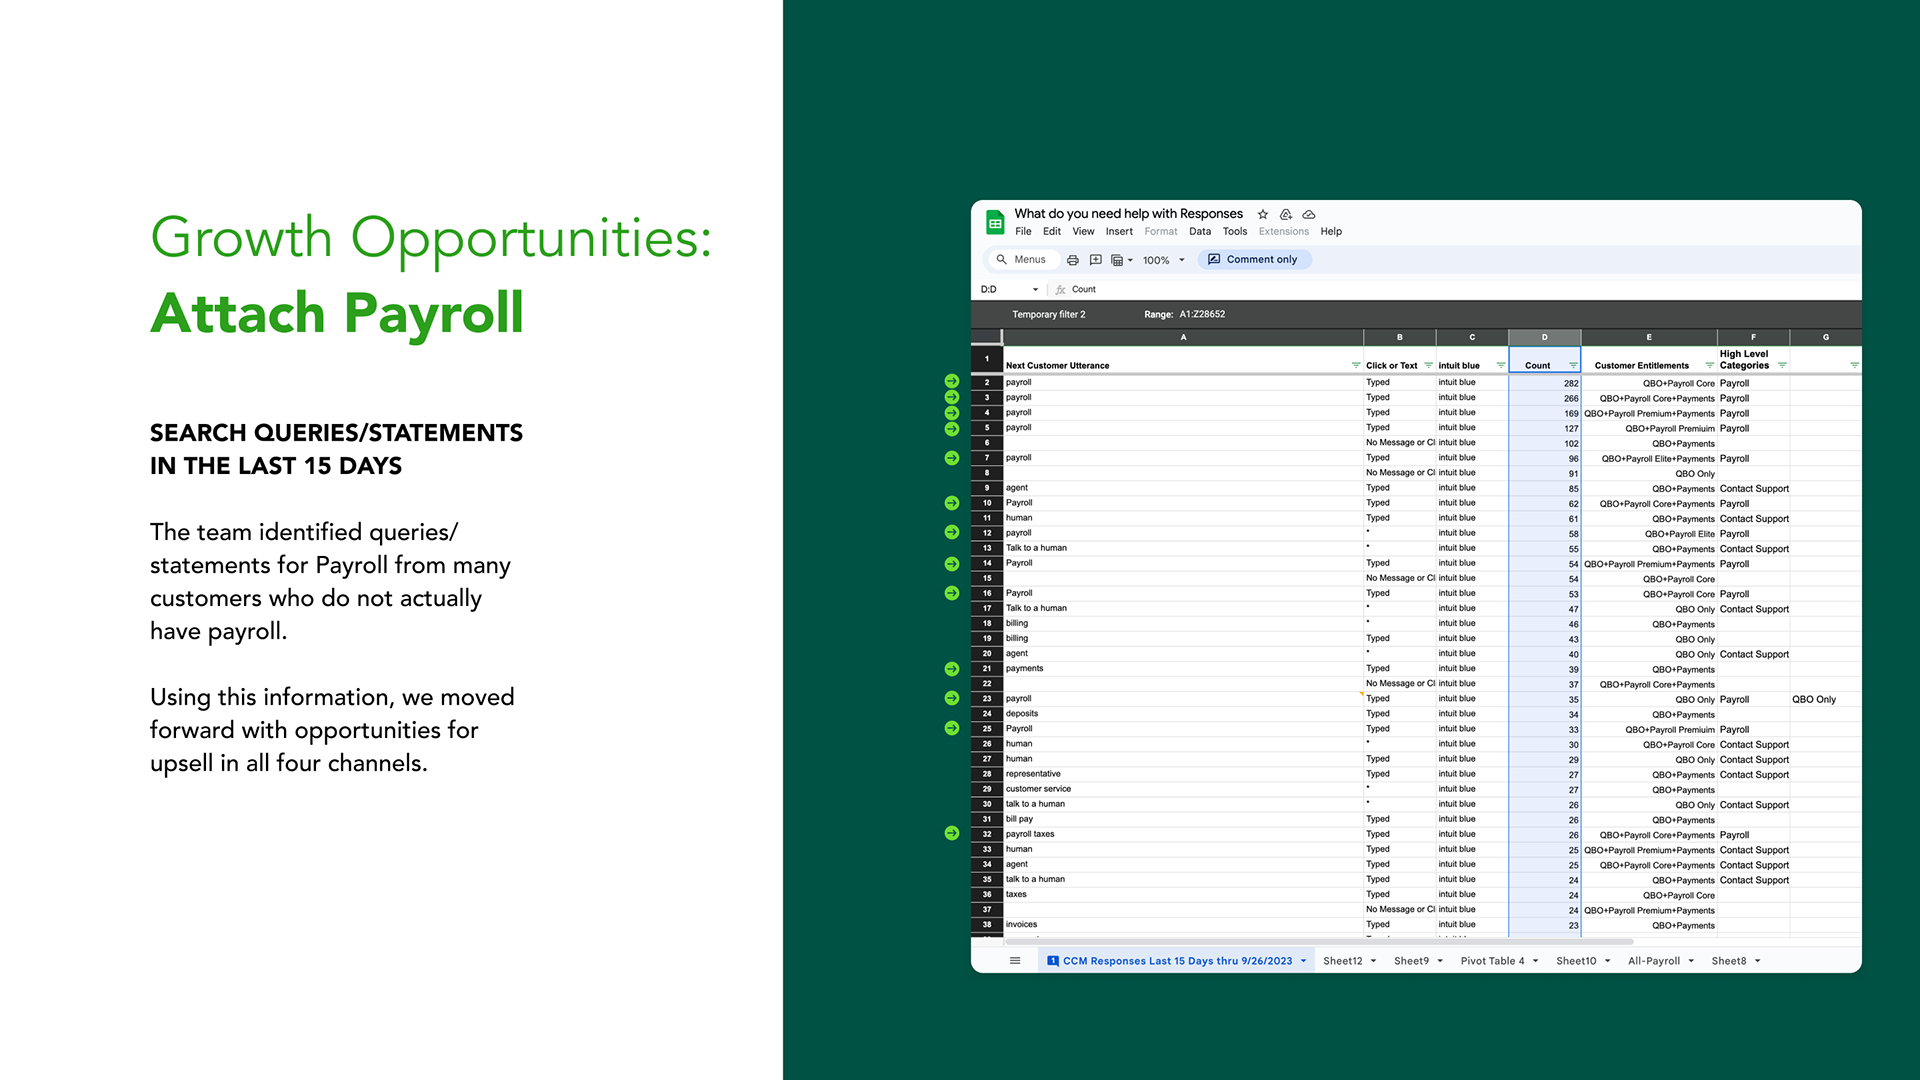Open the name box dropdown arrow
The height and width of the screenshot is (1080, 1920).
1035,290
